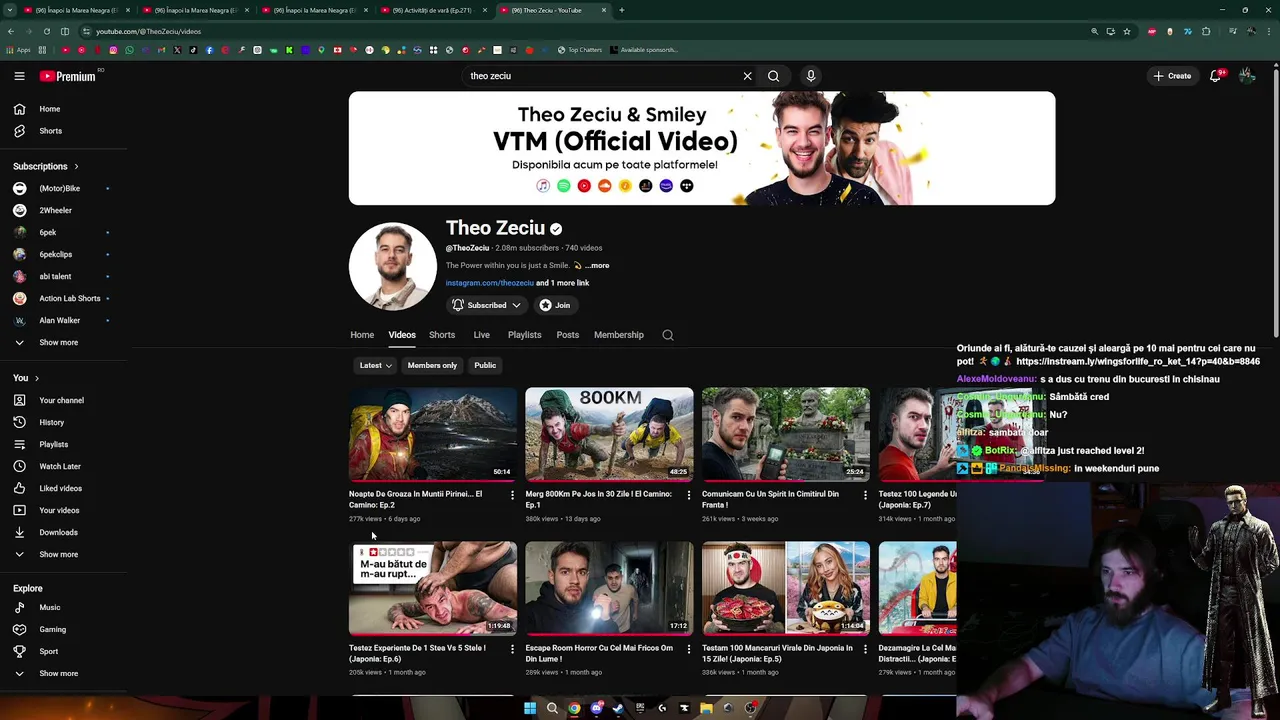Open M-au batut de m-au rupt thumbnail

point(433,588)
